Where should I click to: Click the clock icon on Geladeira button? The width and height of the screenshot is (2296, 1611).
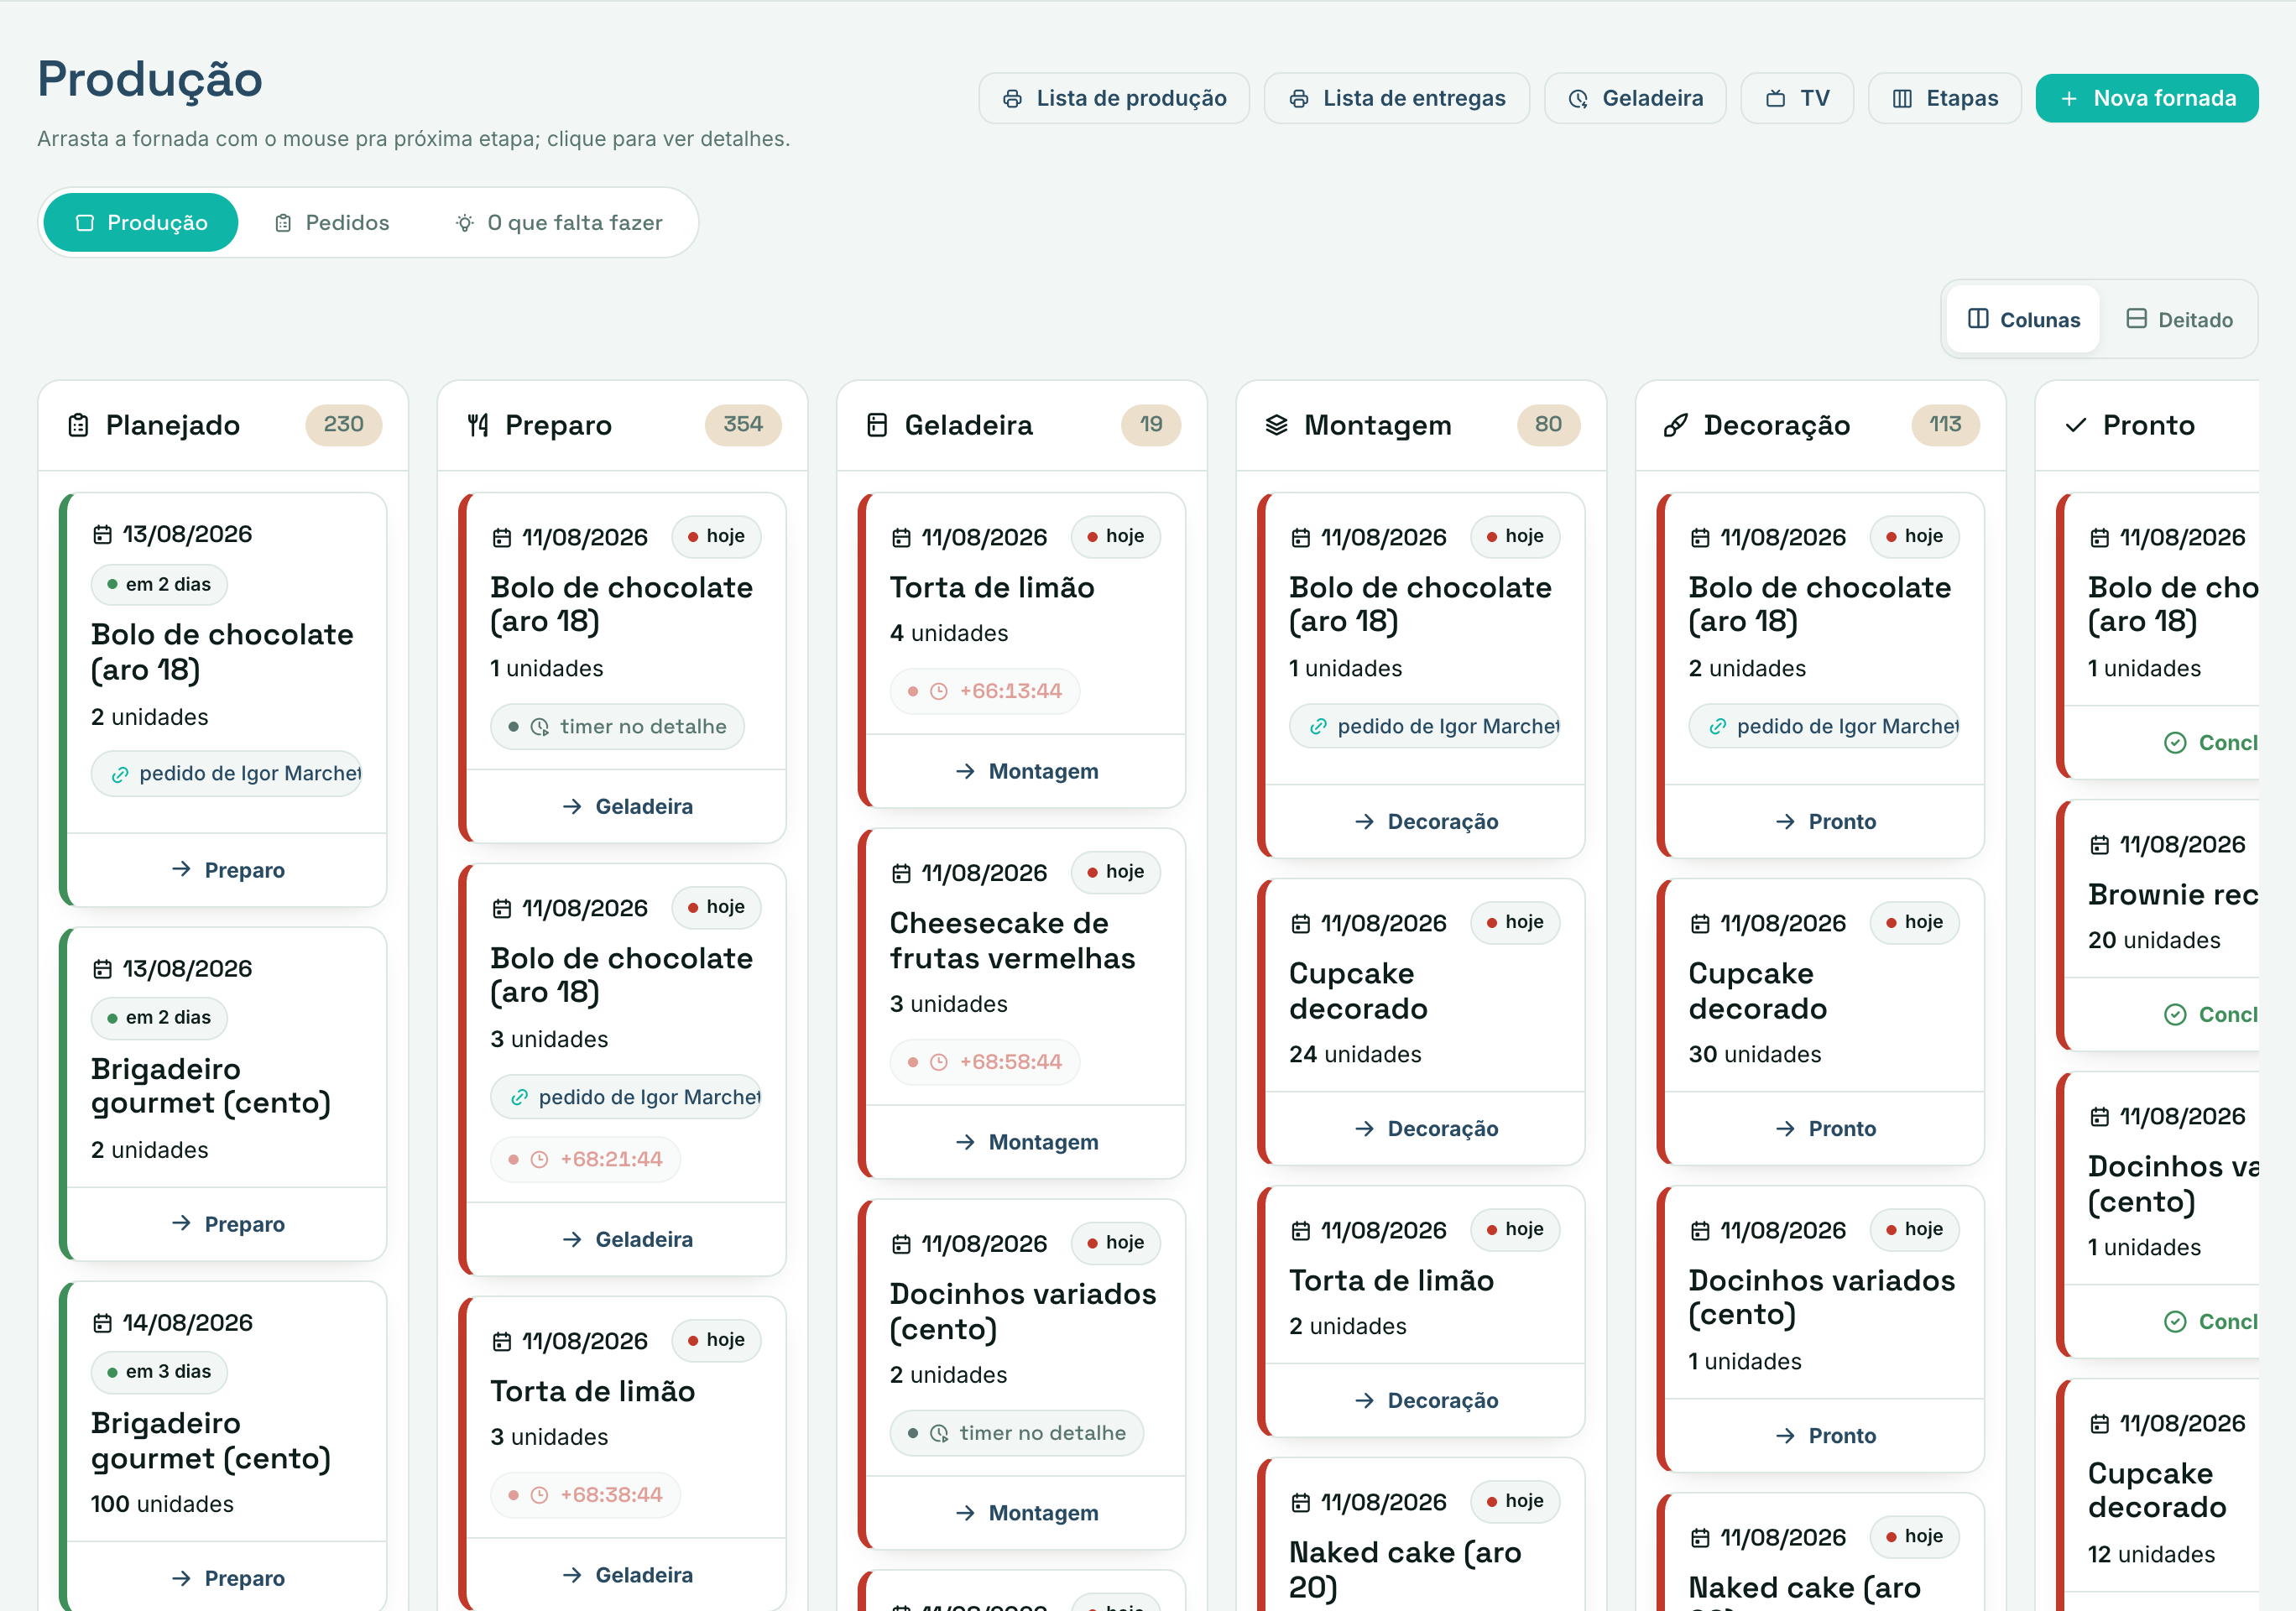1578,99
